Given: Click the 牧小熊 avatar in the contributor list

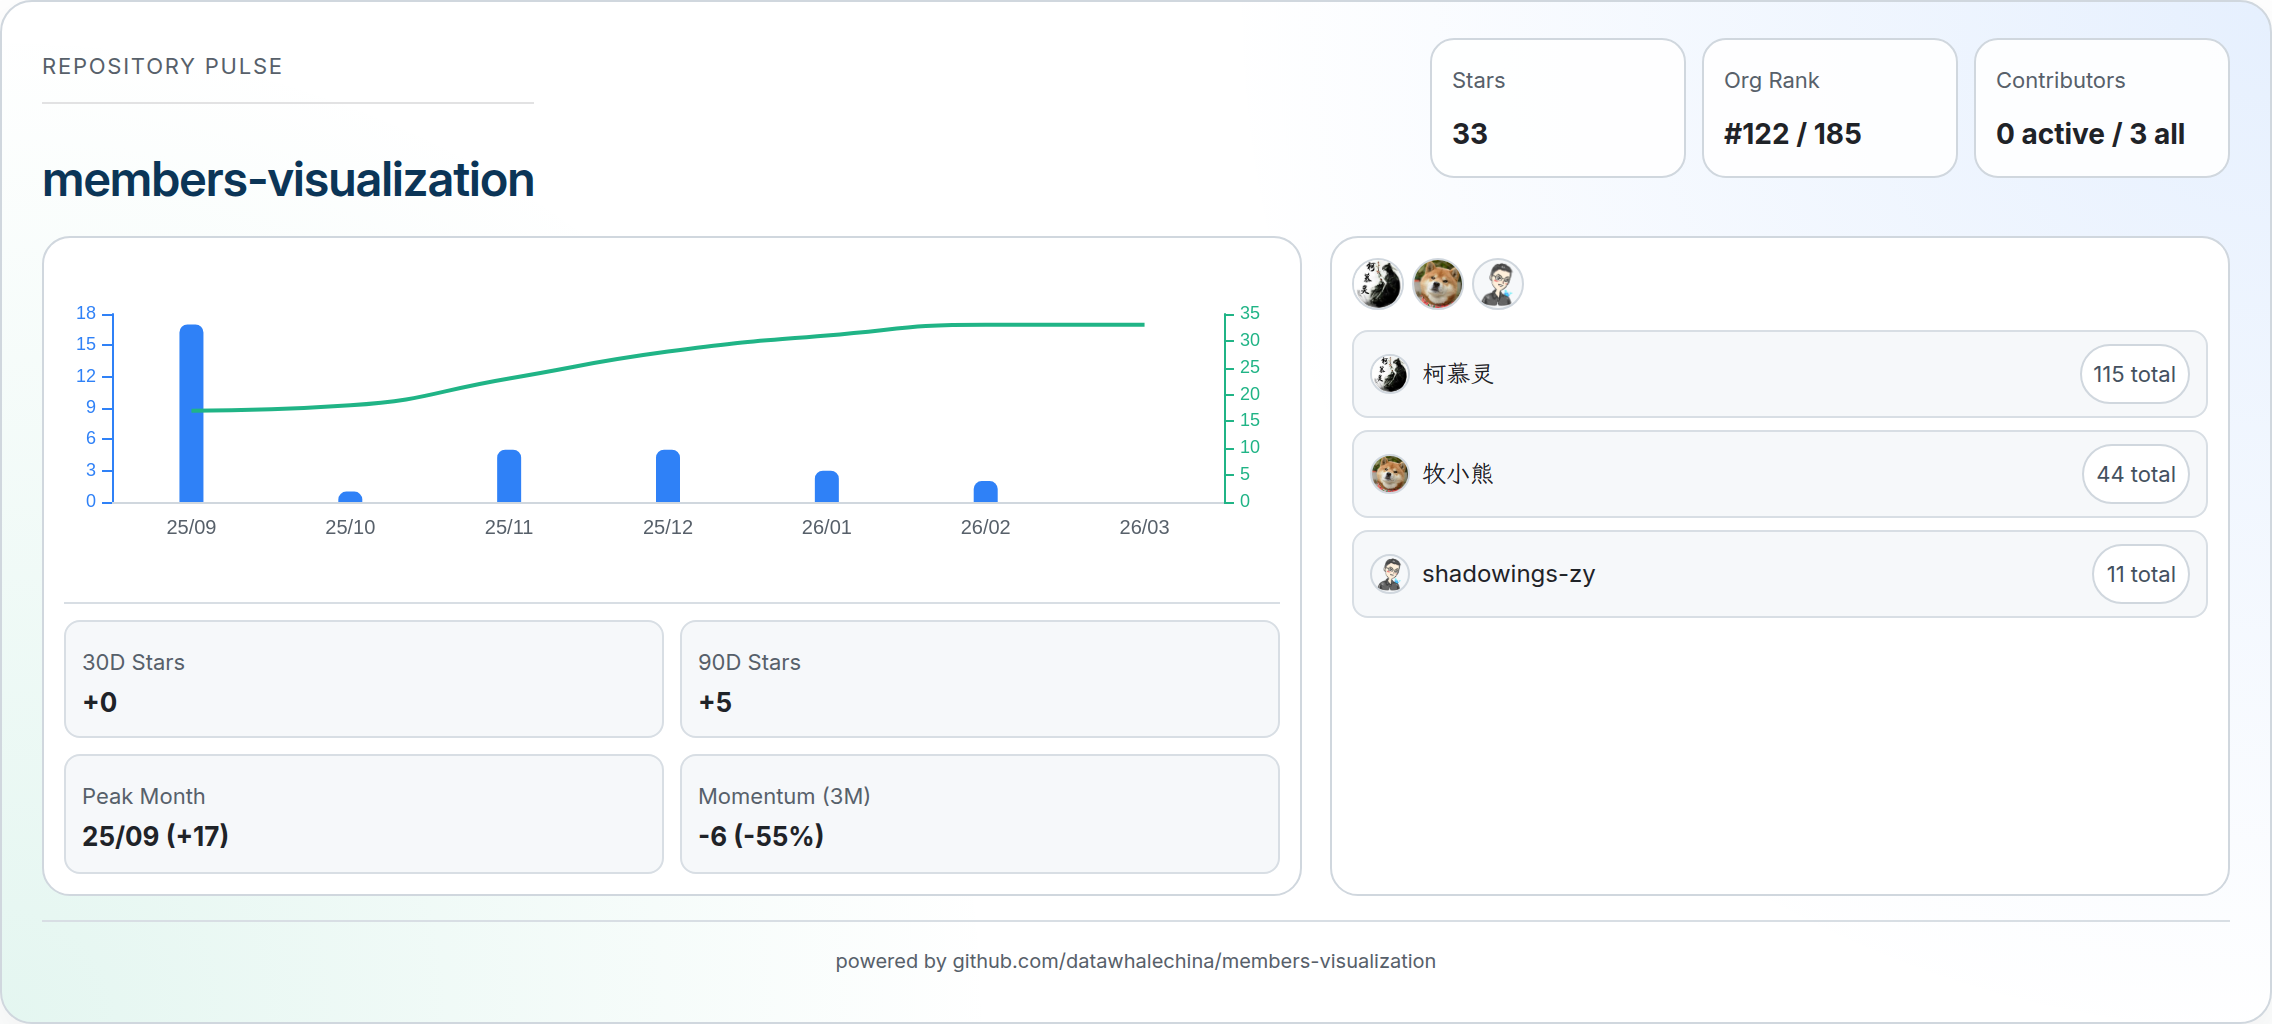Looking at the screenshot, I should click(x=1389, y=474).
